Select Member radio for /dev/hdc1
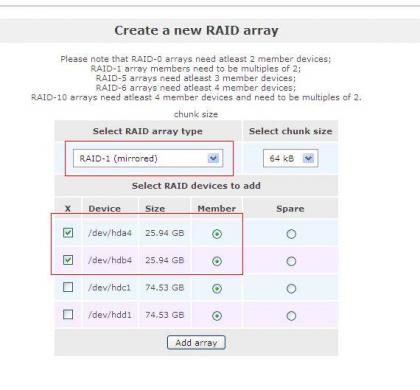This screenshot has width=420, height=390. (x=217, y=289)
